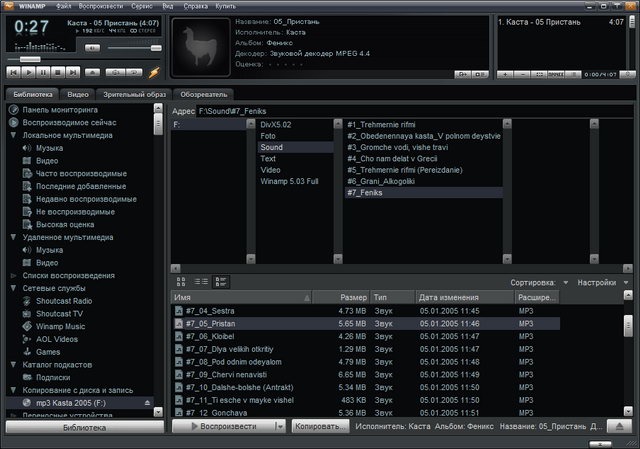Click the track seek bar handle
Screen dimensions: 640x449
(x=30, y=60)
